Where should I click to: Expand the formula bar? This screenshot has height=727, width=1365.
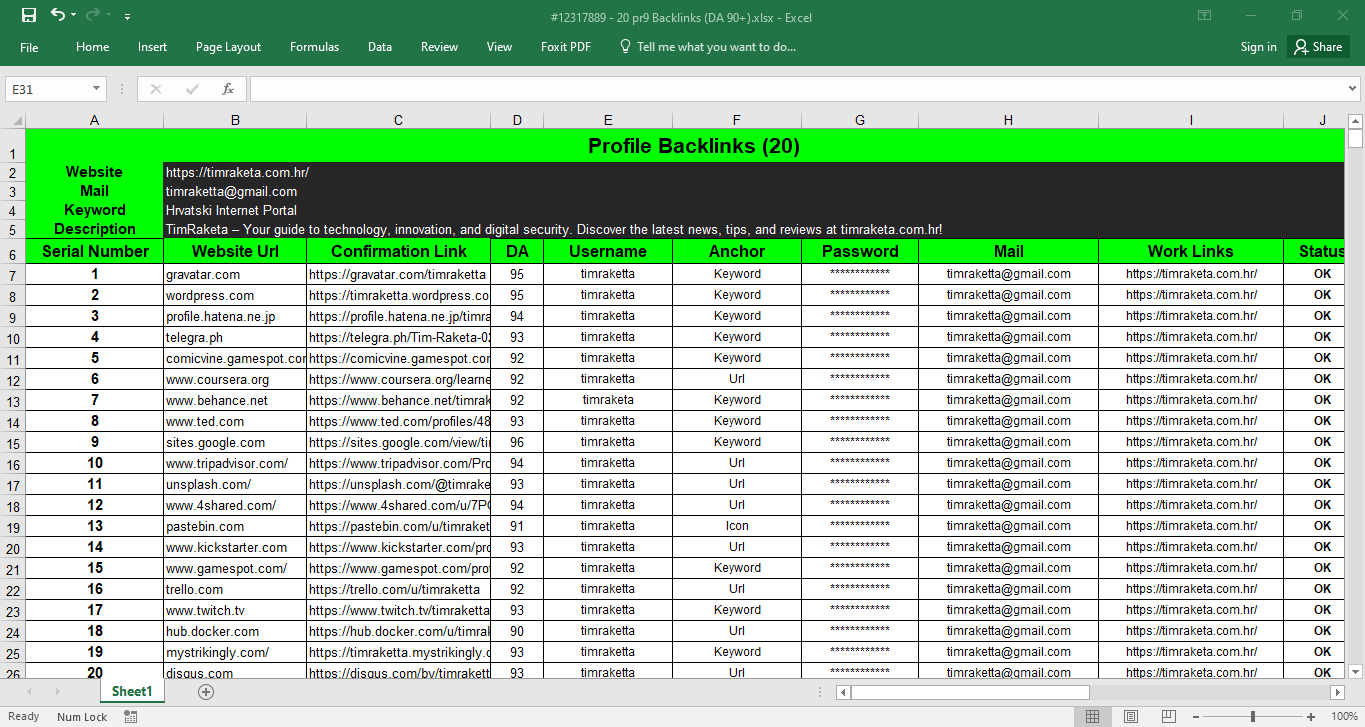1353,89
